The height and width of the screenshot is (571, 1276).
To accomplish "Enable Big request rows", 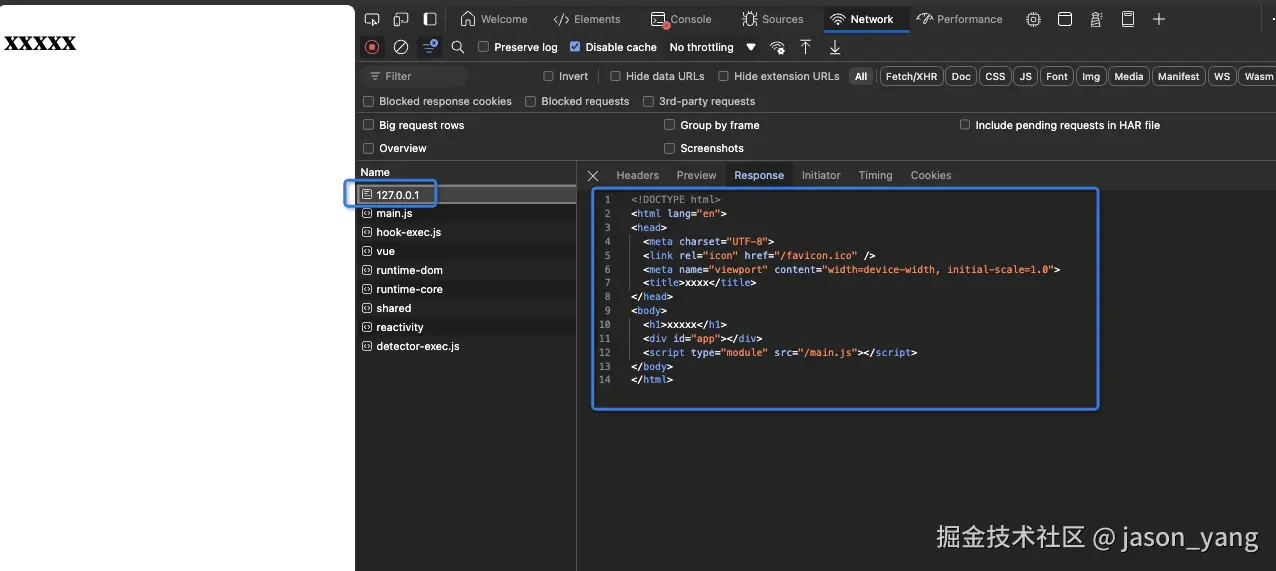I will point(368,125).
